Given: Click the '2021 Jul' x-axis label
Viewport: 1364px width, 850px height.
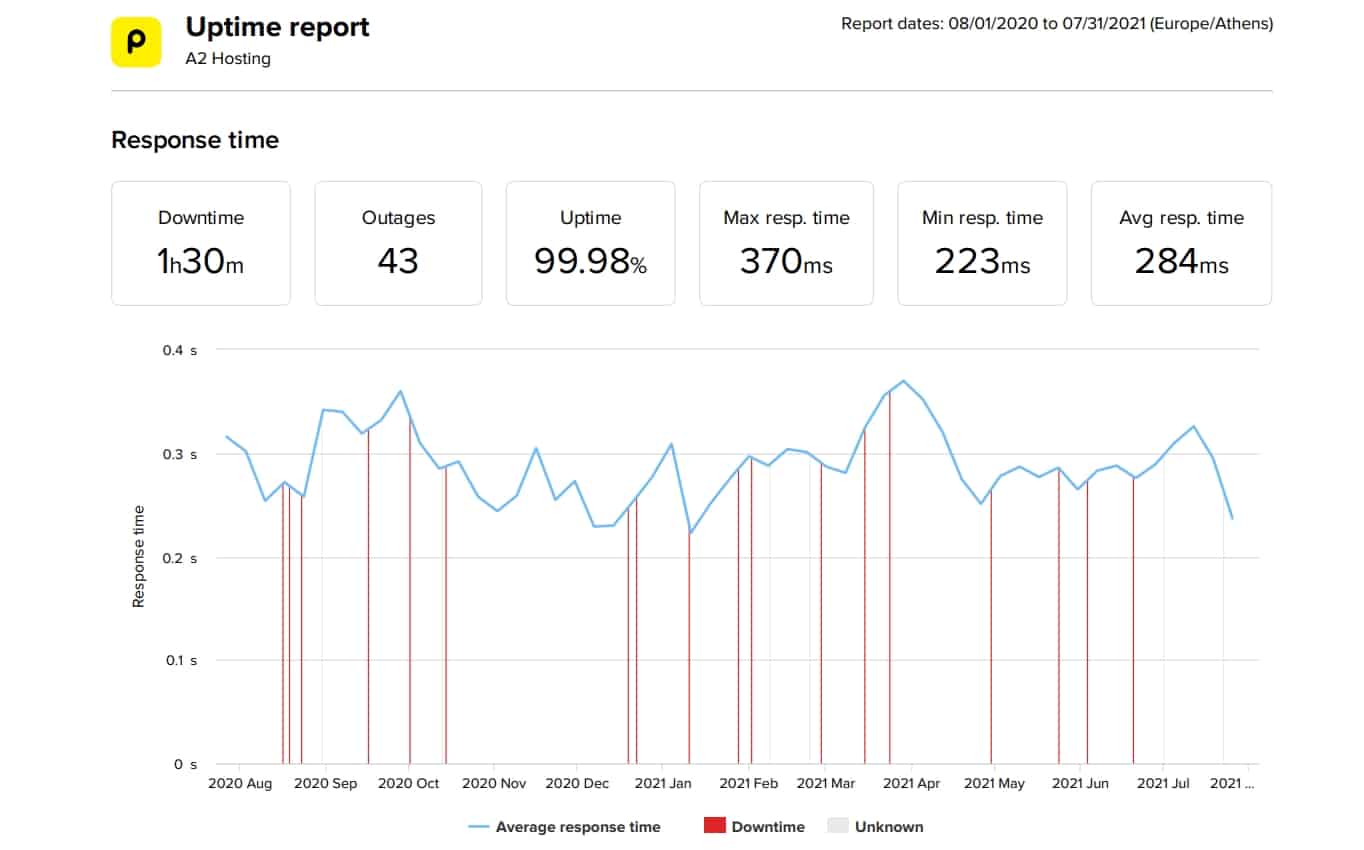Looking at the screenshot, I should coord(1164,784).
